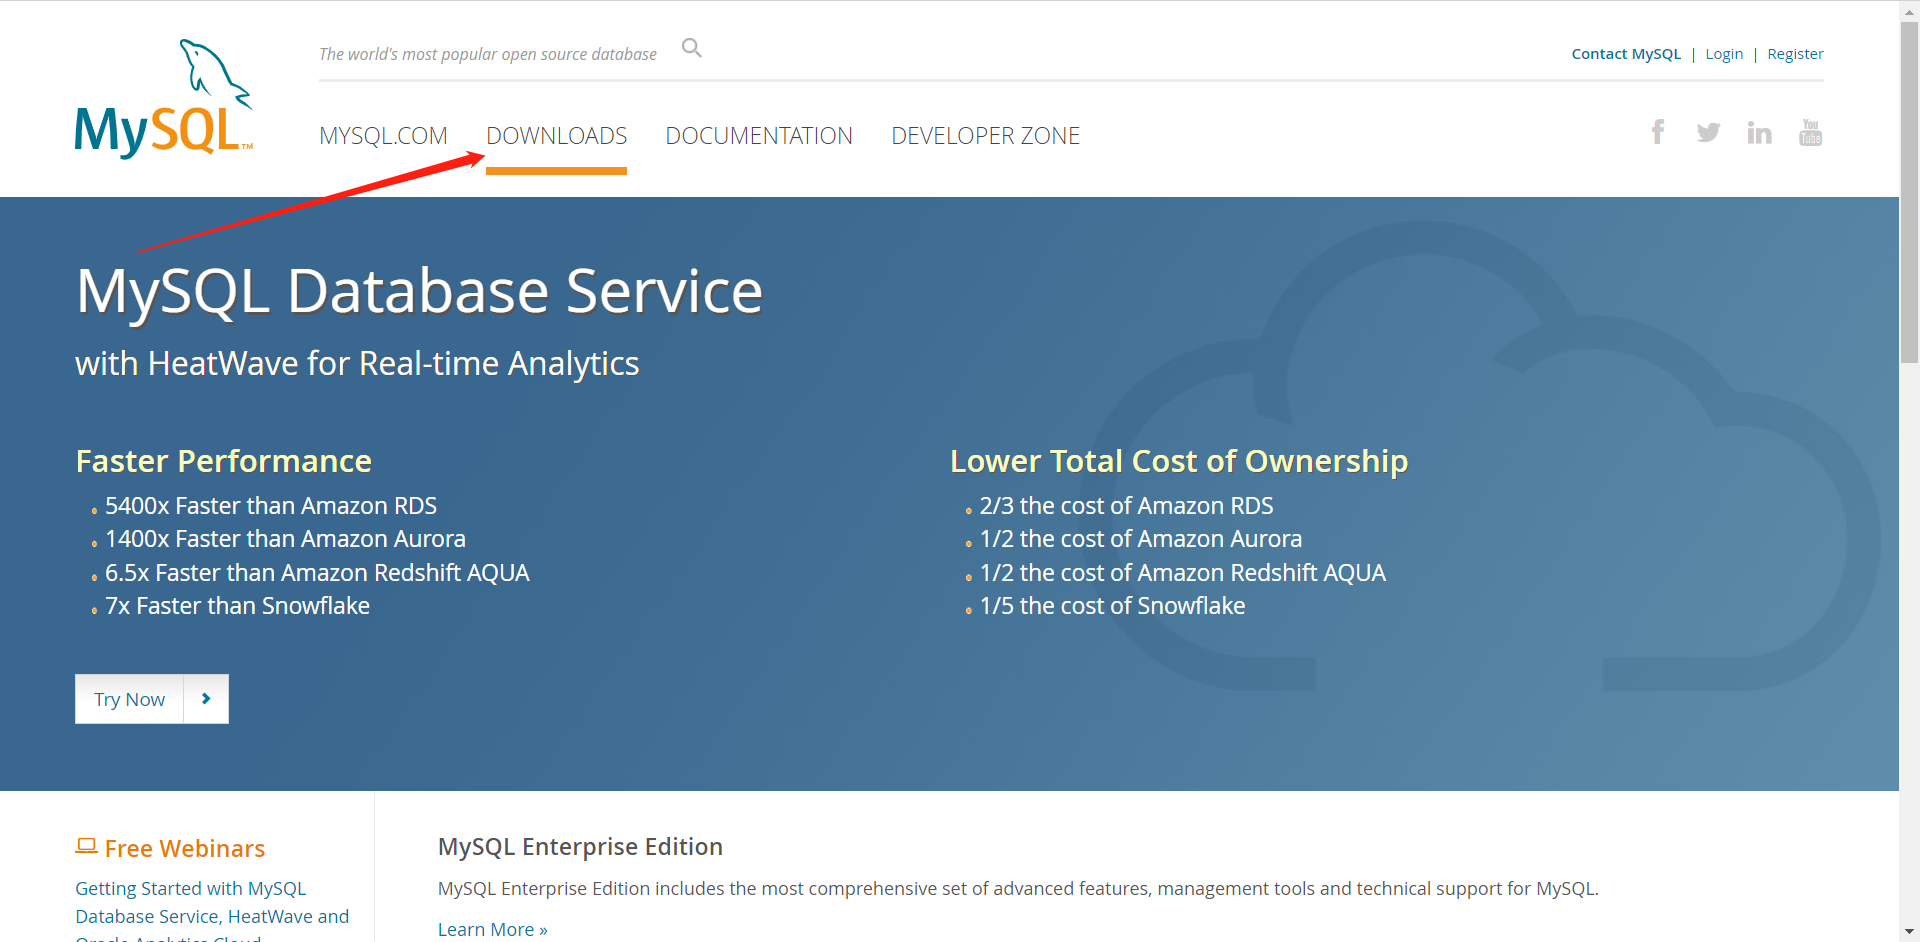
Task: Visit MySQL's Facebook page icon
Action: pos(1658,132)
